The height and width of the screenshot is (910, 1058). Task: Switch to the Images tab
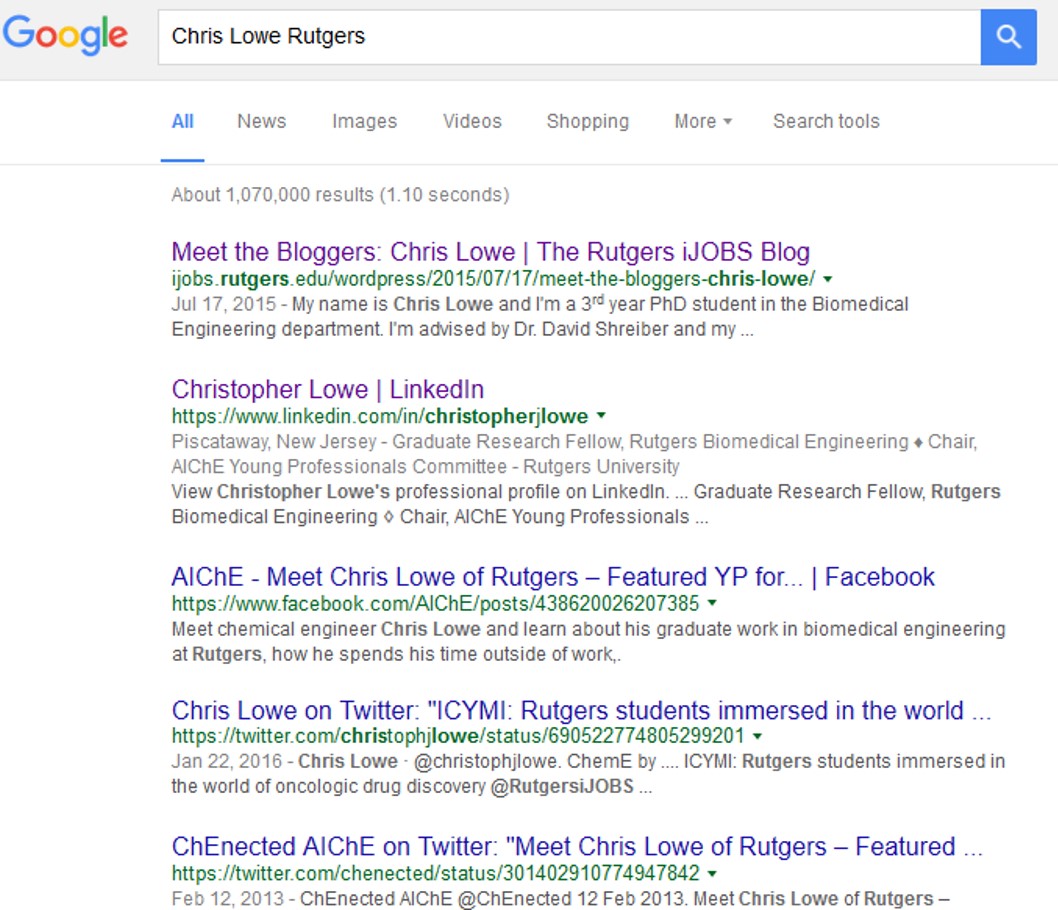pyautogui.click(x=364, y=121)
